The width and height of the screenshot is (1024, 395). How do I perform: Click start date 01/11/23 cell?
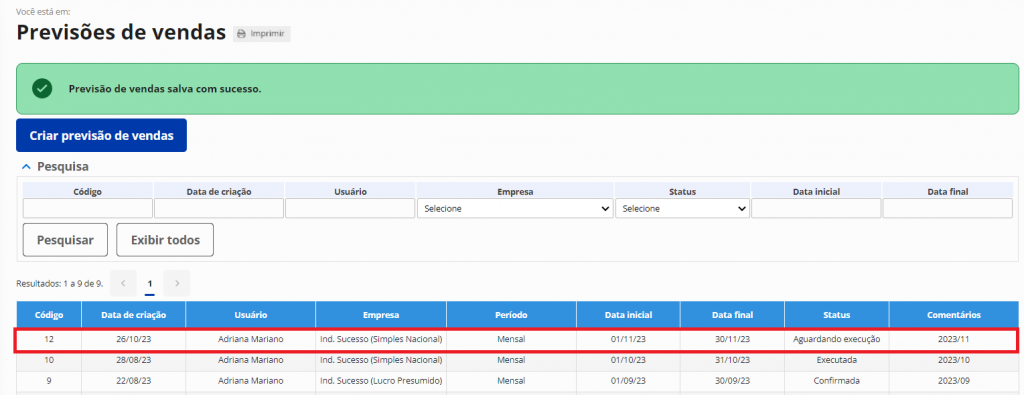tap(628, 340)
